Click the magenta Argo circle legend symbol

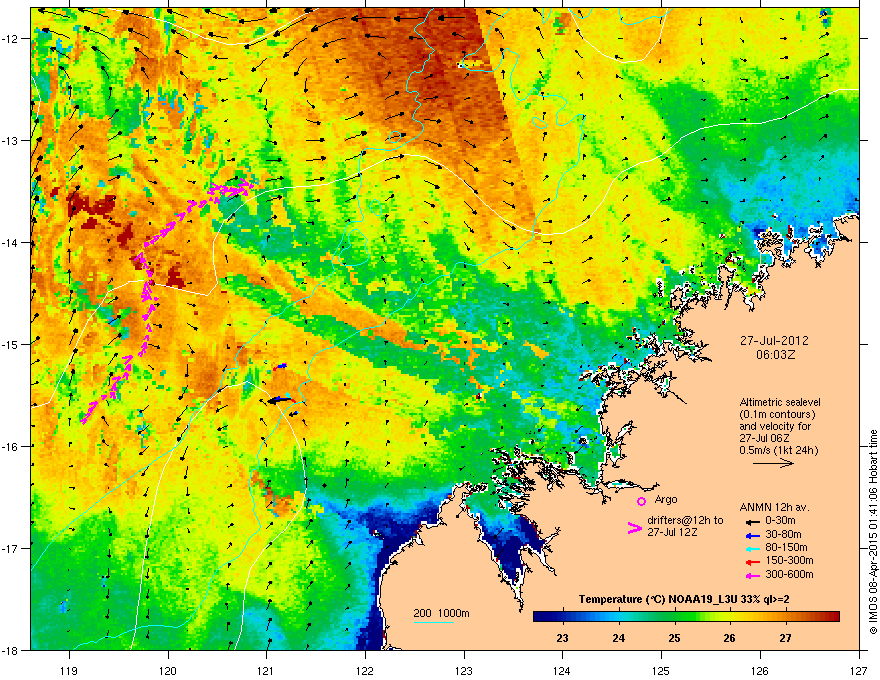[x=641, y=501]
